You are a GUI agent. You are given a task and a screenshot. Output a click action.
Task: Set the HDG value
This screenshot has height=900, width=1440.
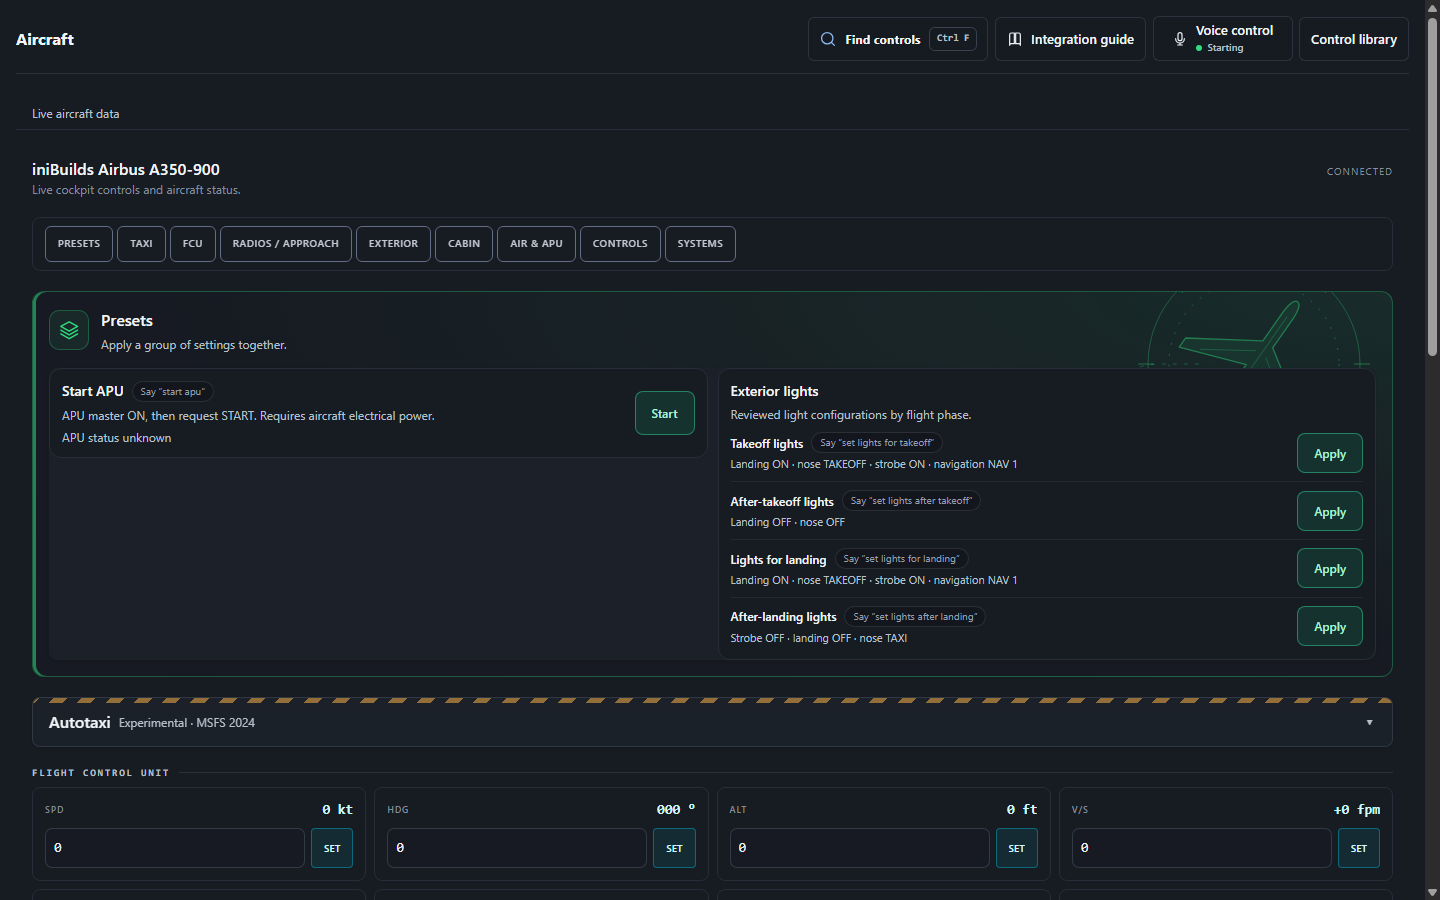coord(675,848)
